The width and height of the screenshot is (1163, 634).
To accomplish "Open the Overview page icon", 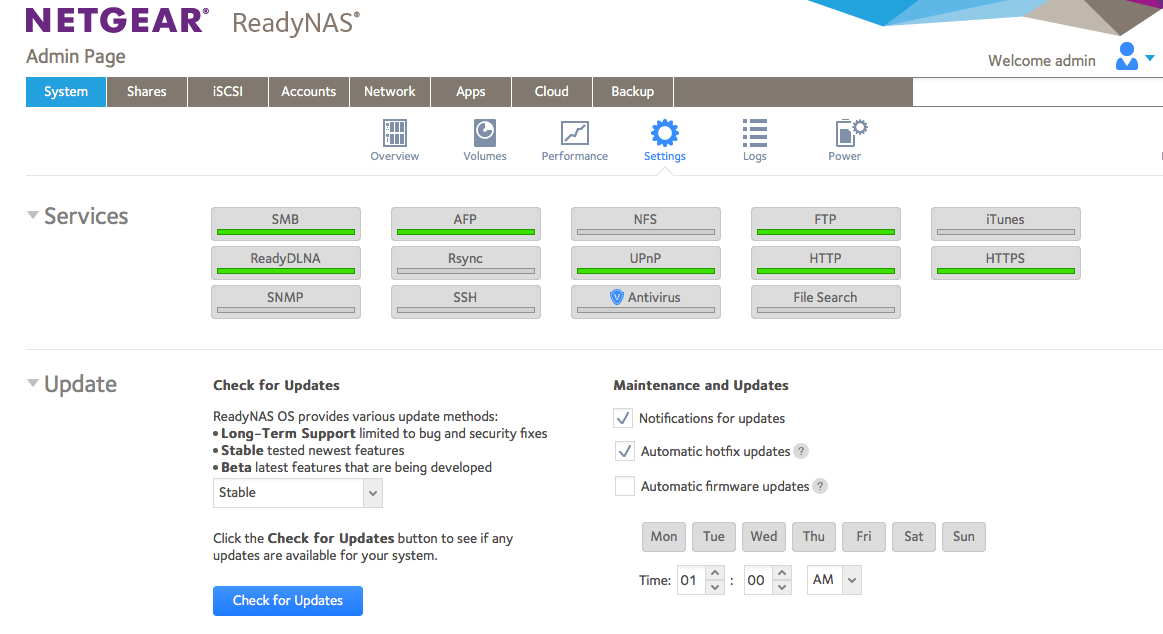I will coord(395,133).
